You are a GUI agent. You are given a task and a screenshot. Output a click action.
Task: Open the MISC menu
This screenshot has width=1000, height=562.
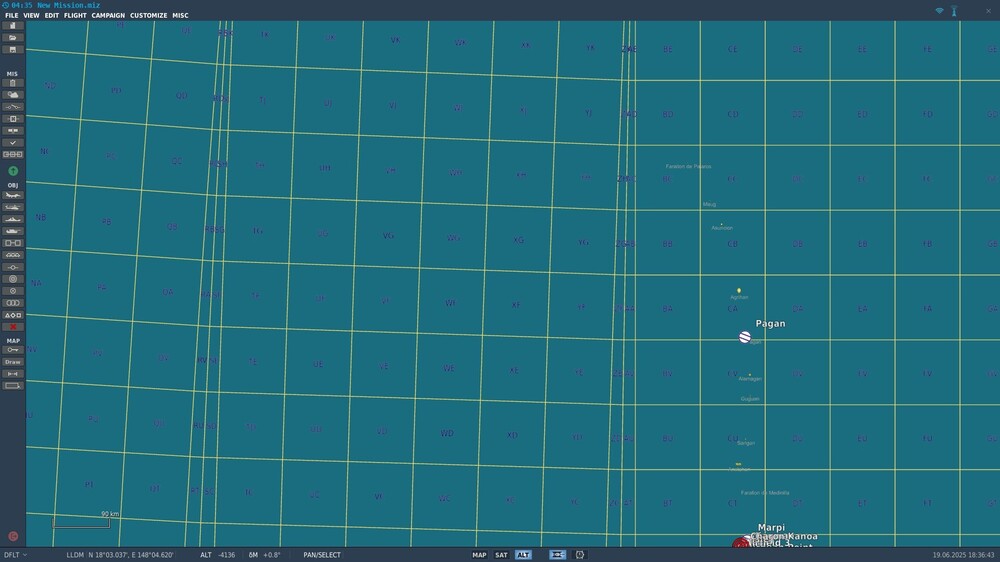point(180,15)
